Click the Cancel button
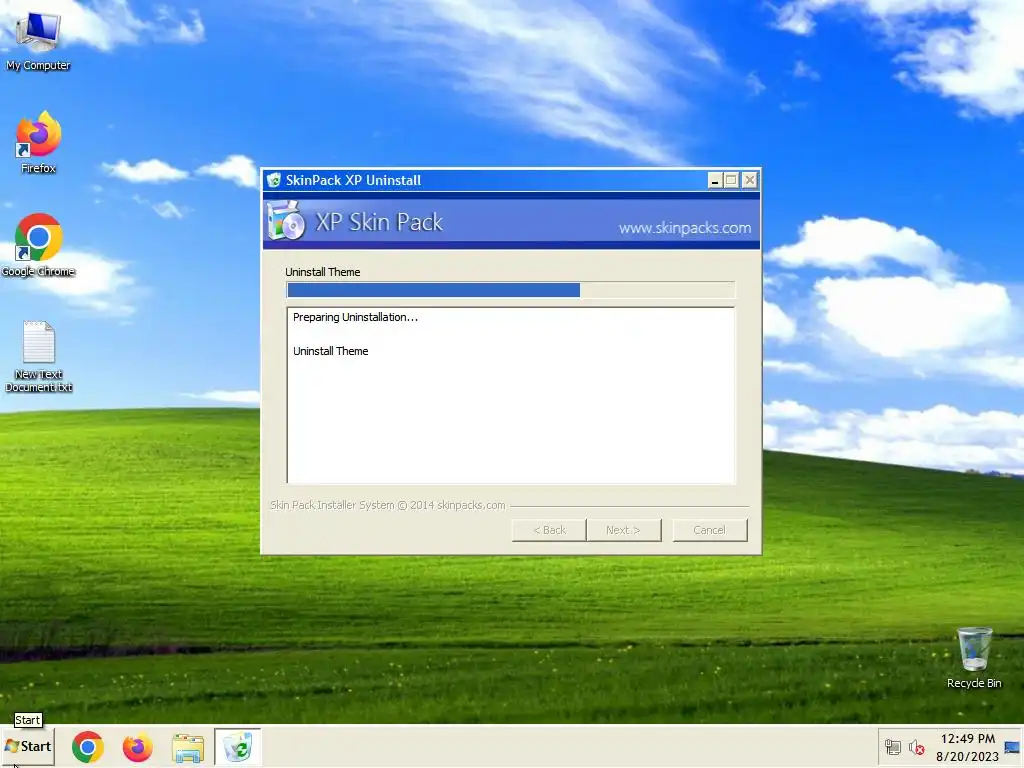The height and width of the screenshot is (768, 1024). [x=709, y=530]
